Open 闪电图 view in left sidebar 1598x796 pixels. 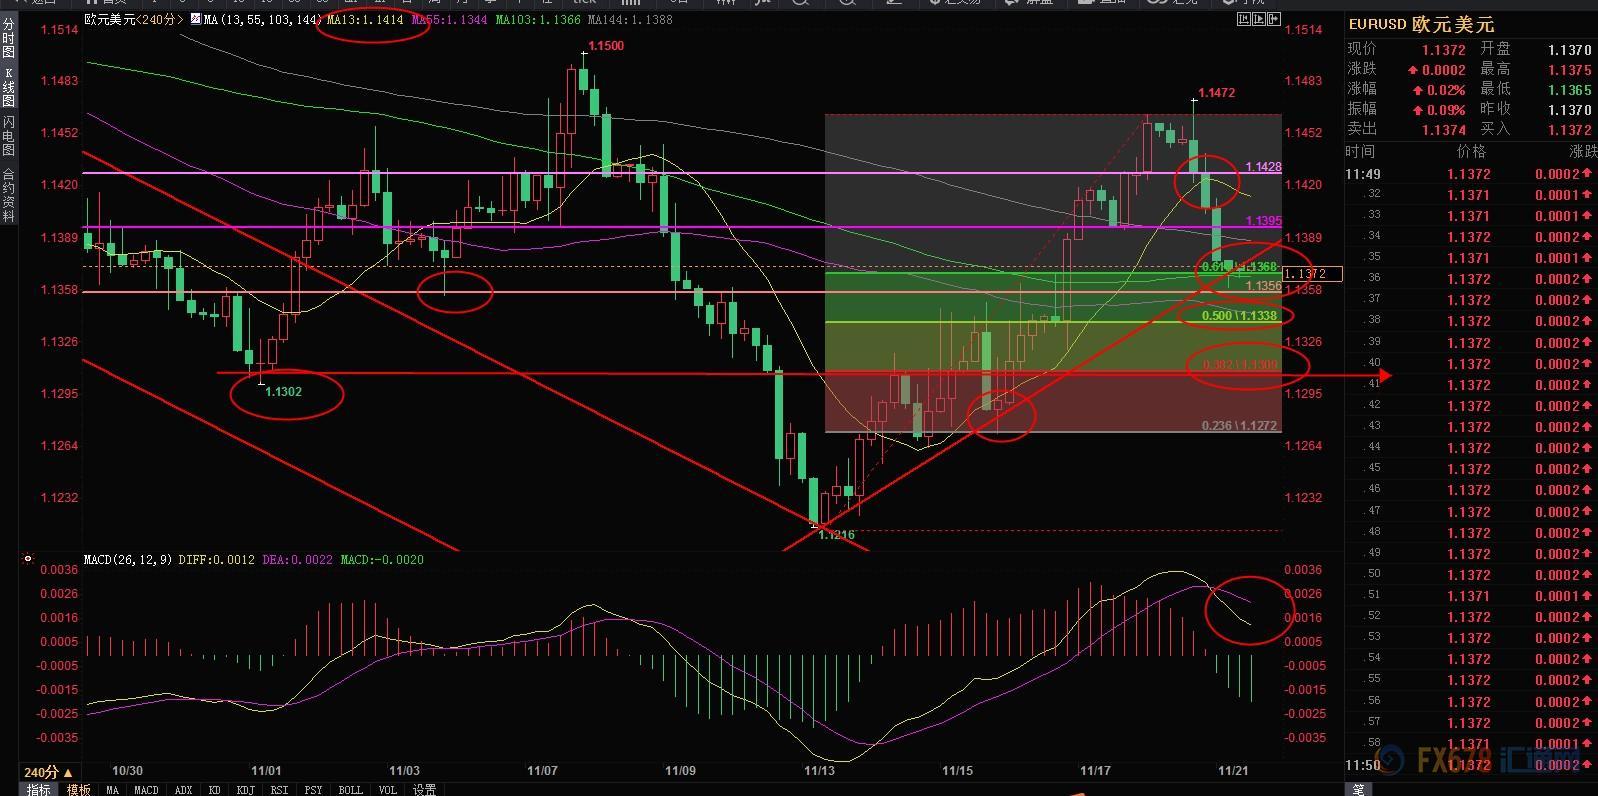click(x=9, y=135)
